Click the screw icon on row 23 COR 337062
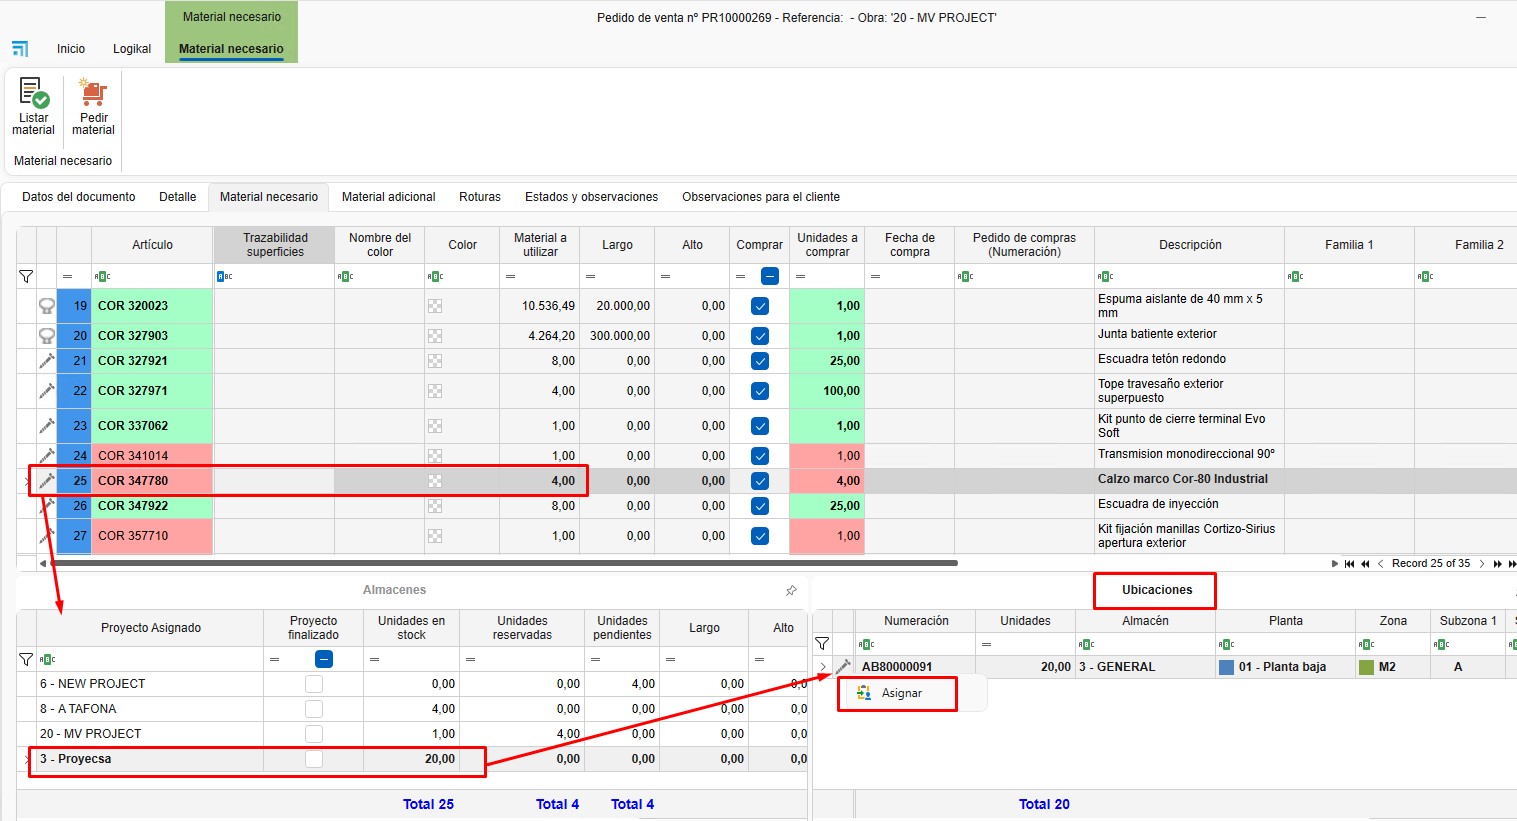Image resolution: width=1517 pixels, height=821 pixels. [46, 426]
